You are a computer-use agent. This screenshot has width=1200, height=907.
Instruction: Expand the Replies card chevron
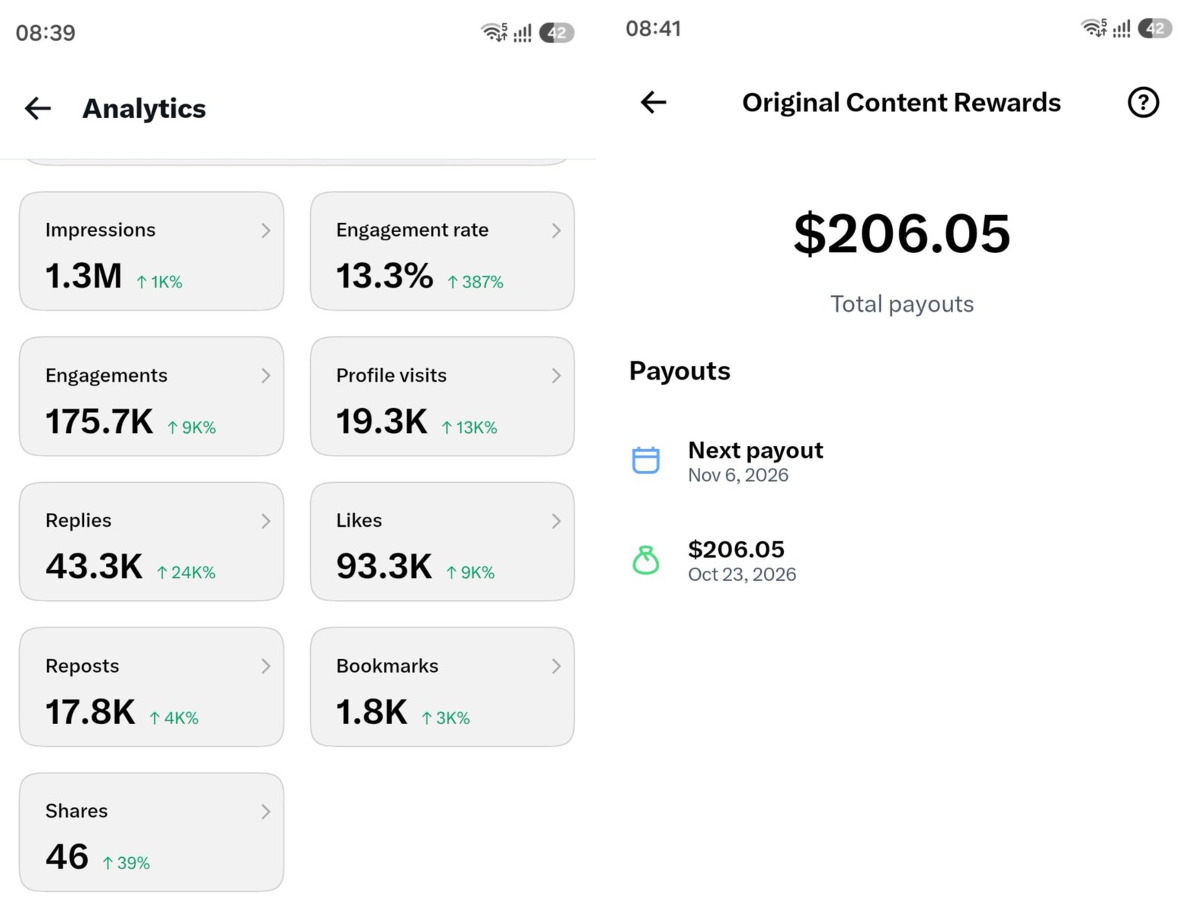[265, 520]
